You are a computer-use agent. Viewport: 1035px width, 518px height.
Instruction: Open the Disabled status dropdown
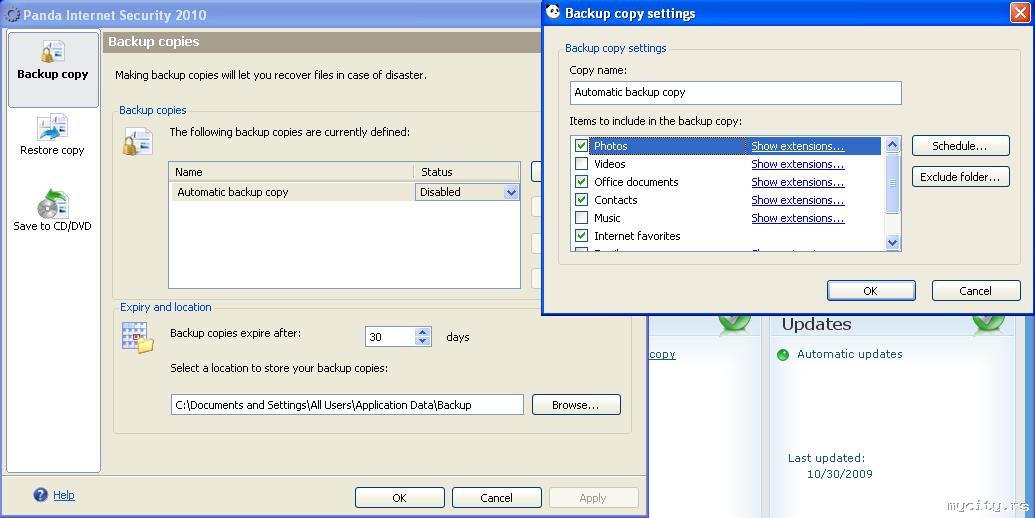[511, 192]
